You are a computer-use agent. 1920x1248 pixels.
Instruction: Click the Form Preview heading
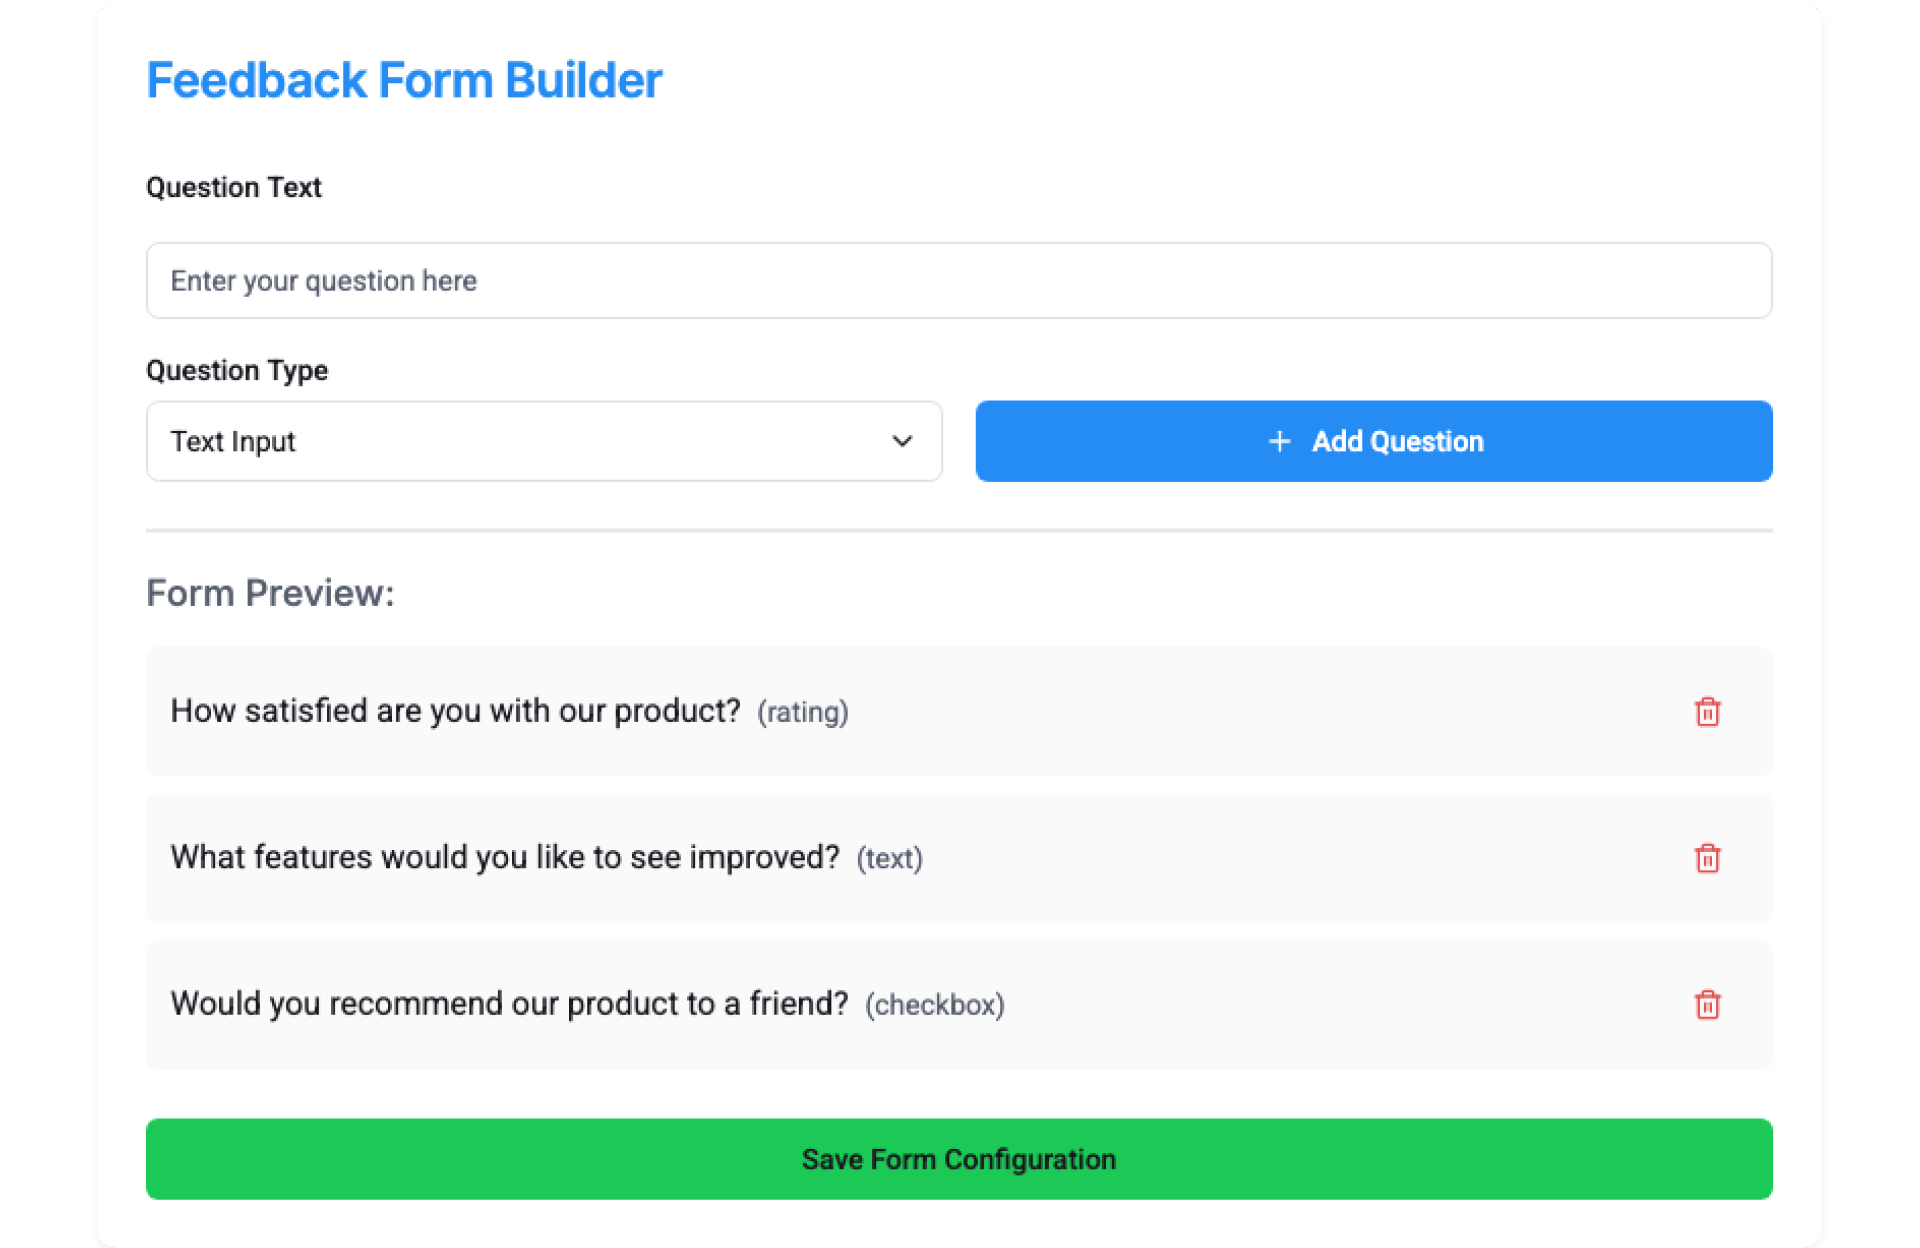click(x=270, y=593)
